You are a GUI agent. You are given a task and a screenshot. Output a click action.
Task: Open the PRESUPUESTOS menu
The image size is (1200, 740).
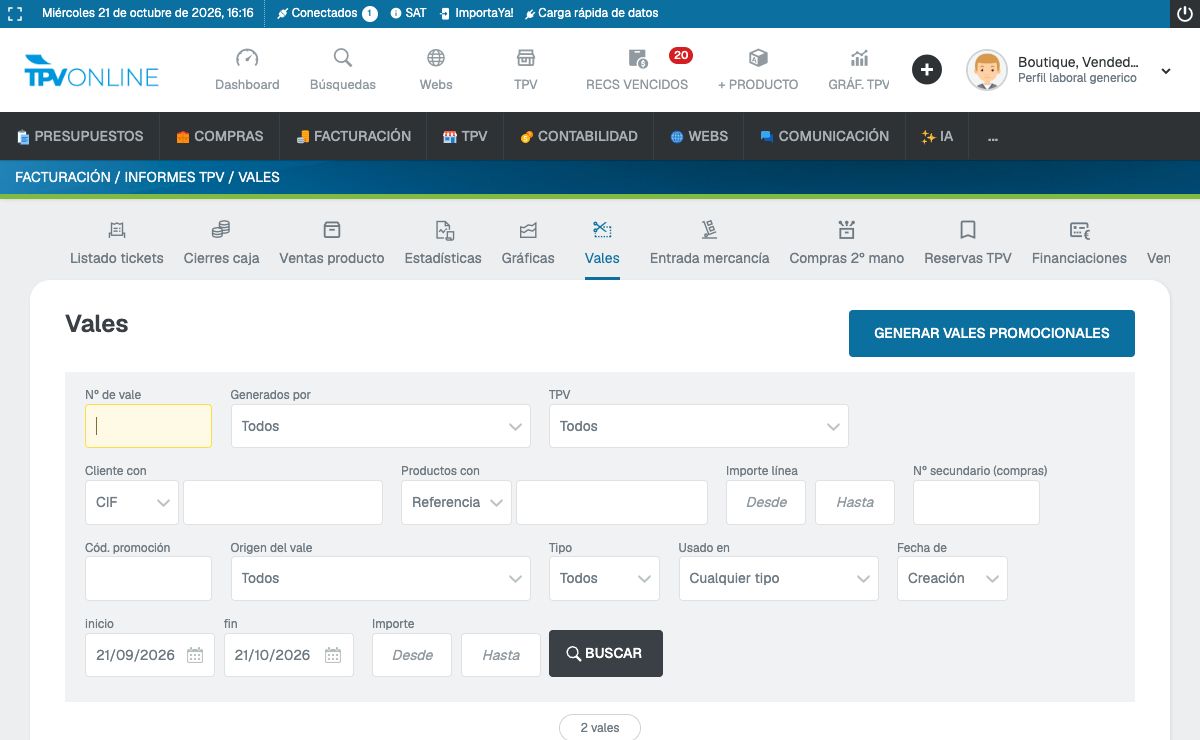pyautogui.click(x=80, y=136)
